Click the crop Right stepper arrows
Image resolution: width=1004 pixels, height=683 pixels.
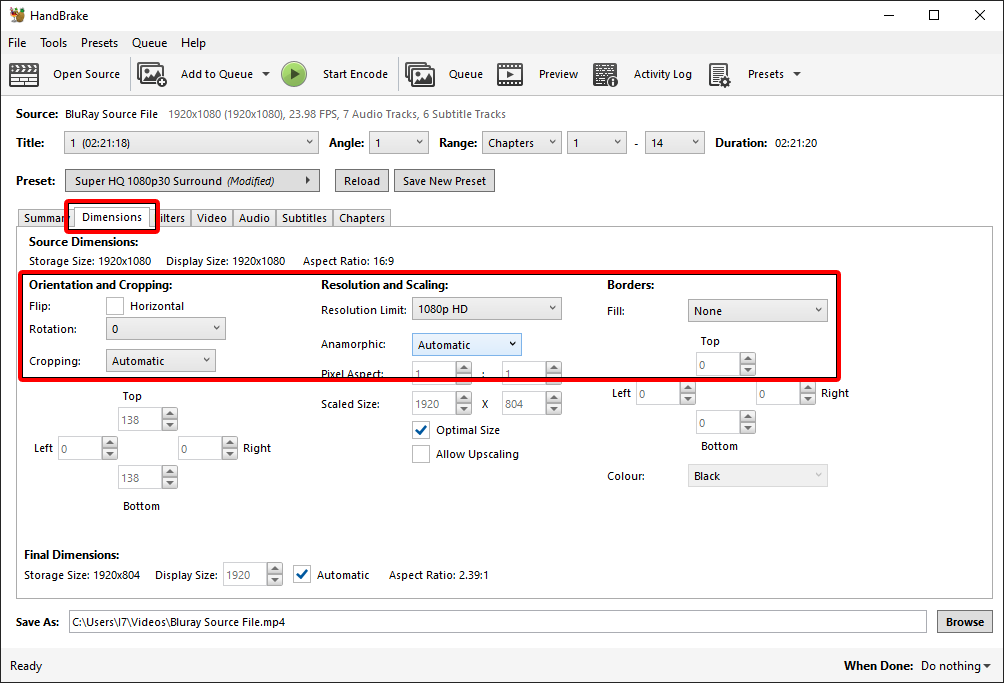click(x=230, y=448)
